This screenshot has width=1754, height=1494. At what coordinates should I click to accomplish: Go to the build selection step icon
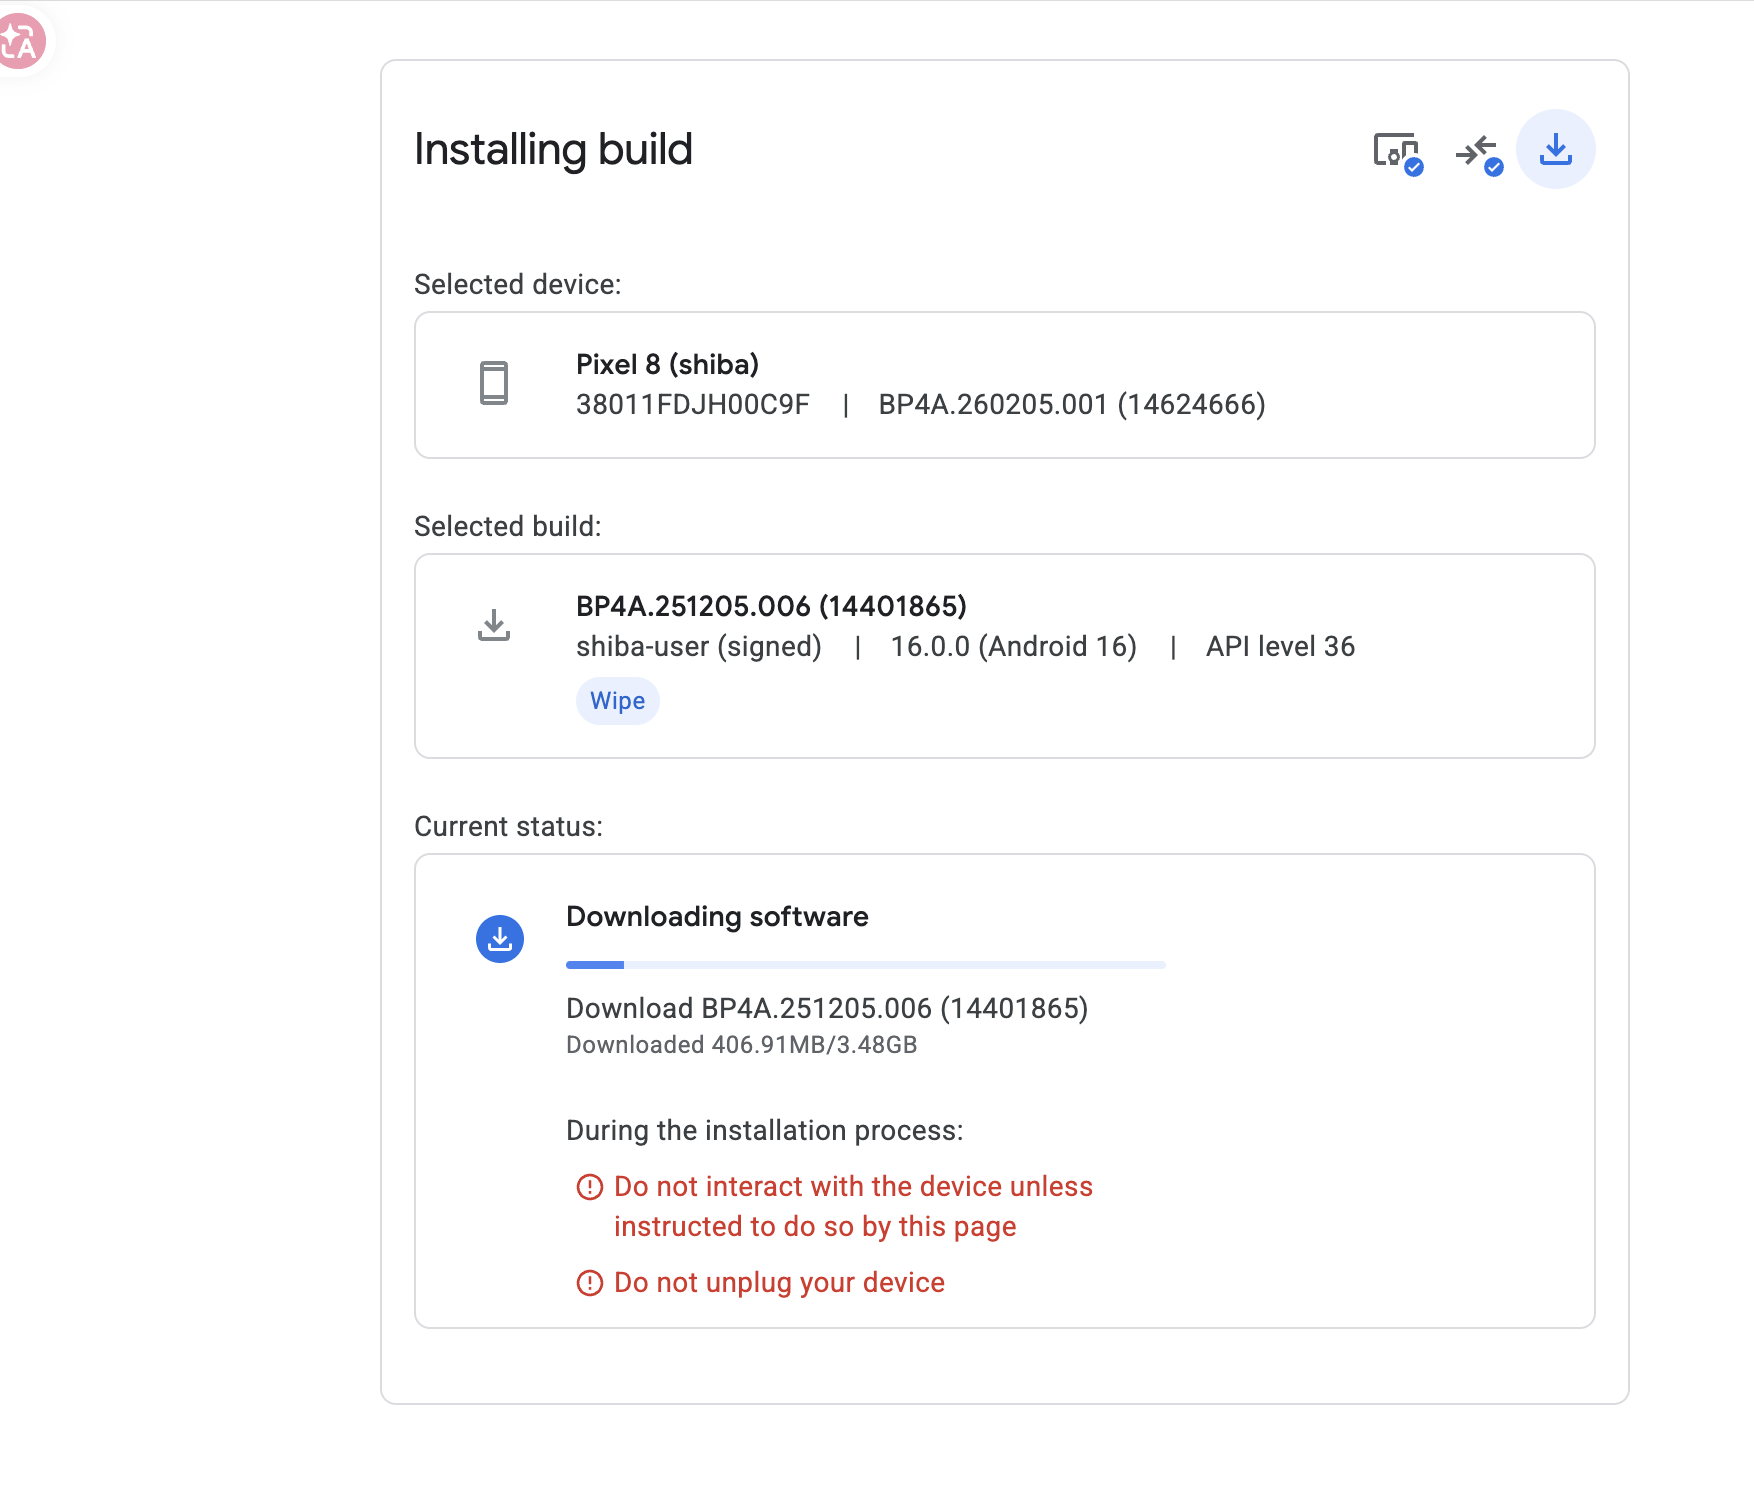(1477, 151)
